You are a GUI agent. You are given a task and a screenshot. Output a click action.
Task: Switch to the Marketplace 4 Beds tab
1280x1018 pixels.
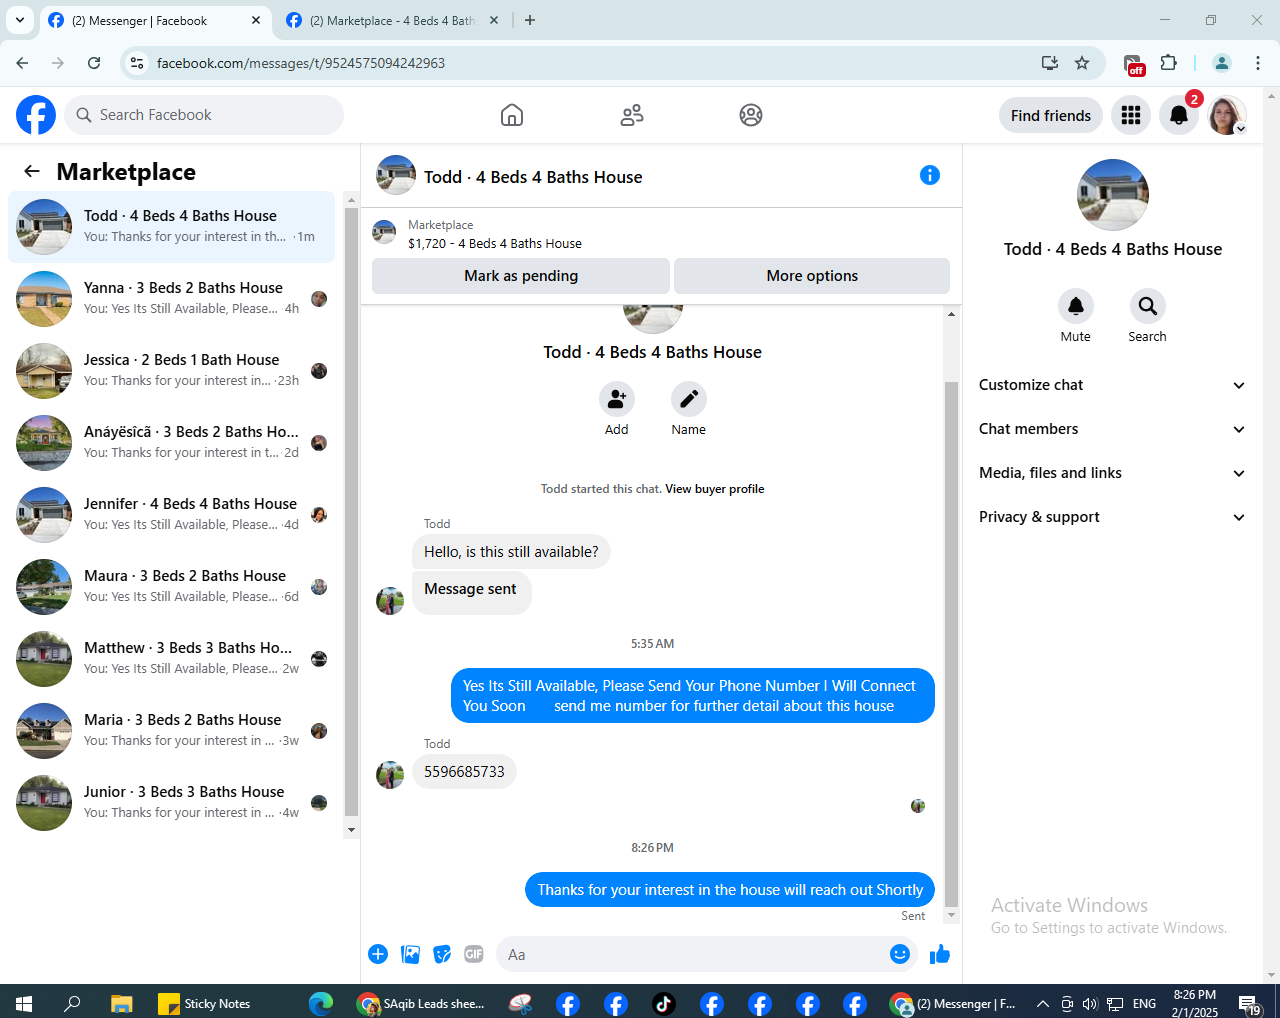[393, 20]
